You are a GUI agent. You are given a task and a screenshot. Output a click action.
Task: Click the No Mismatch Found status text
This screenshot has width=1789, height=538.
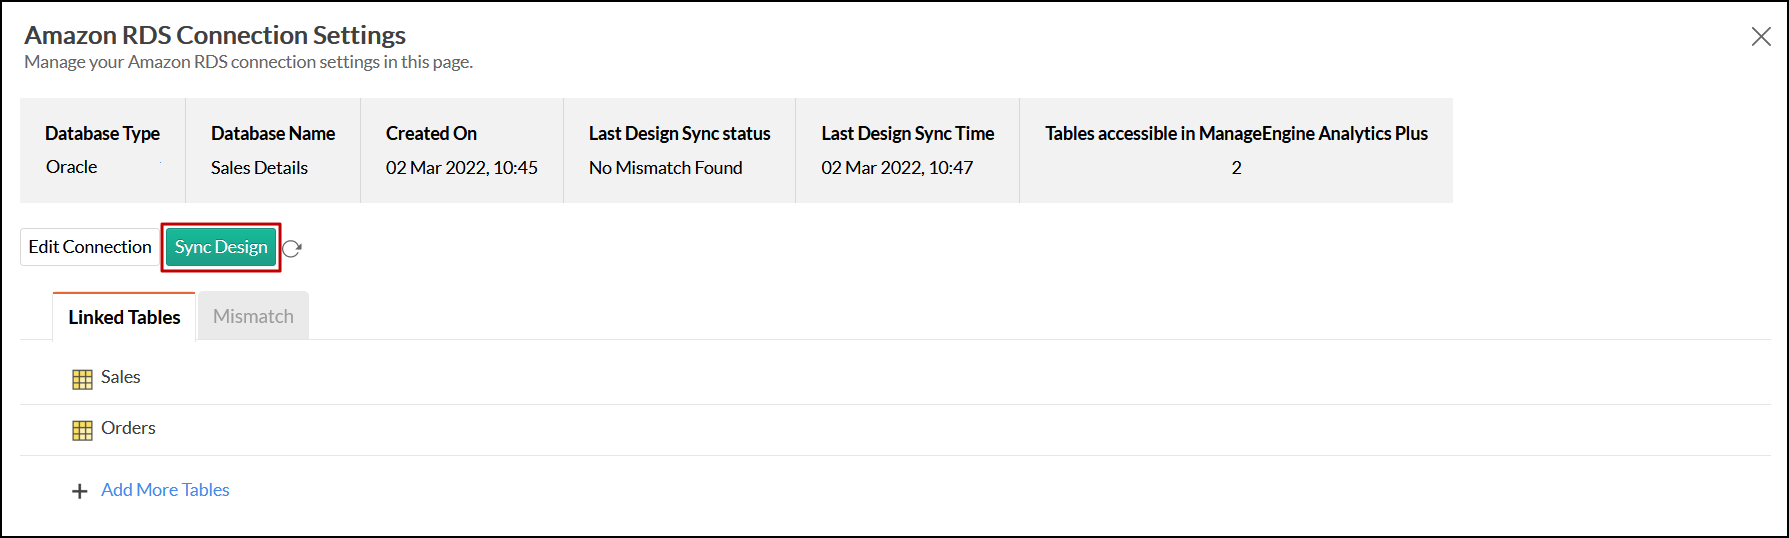click(x=665, y=168)
